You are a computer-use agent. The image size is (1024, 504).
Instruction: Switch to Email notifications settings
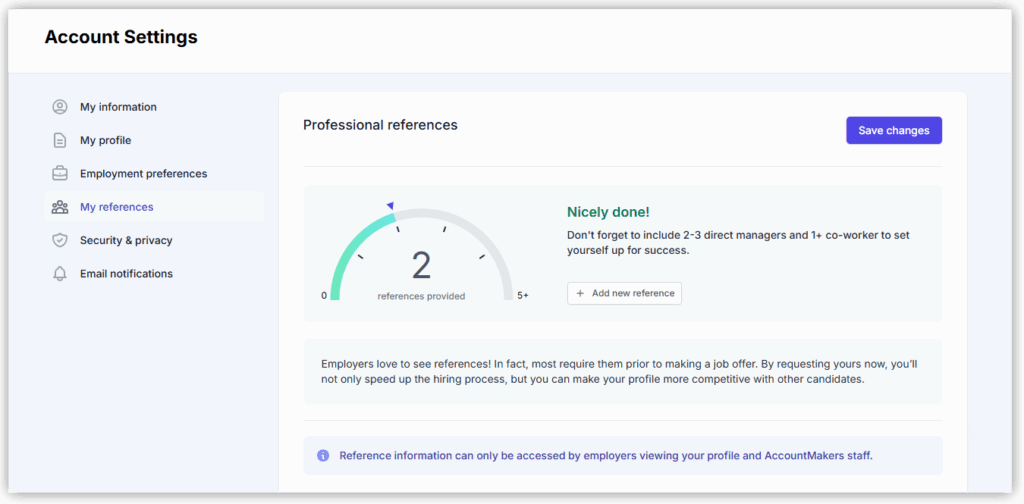point(126,274)
